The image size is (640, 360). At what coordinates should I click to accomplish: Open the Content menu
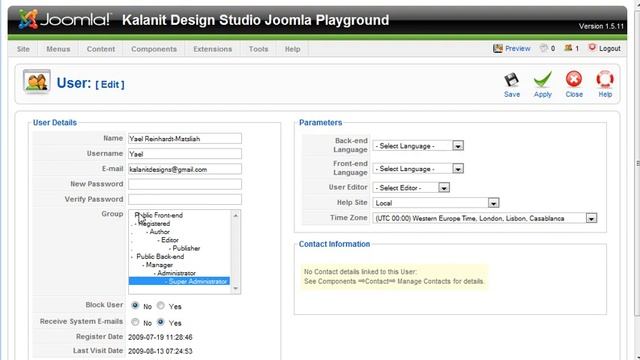click(x=101, y=49)
